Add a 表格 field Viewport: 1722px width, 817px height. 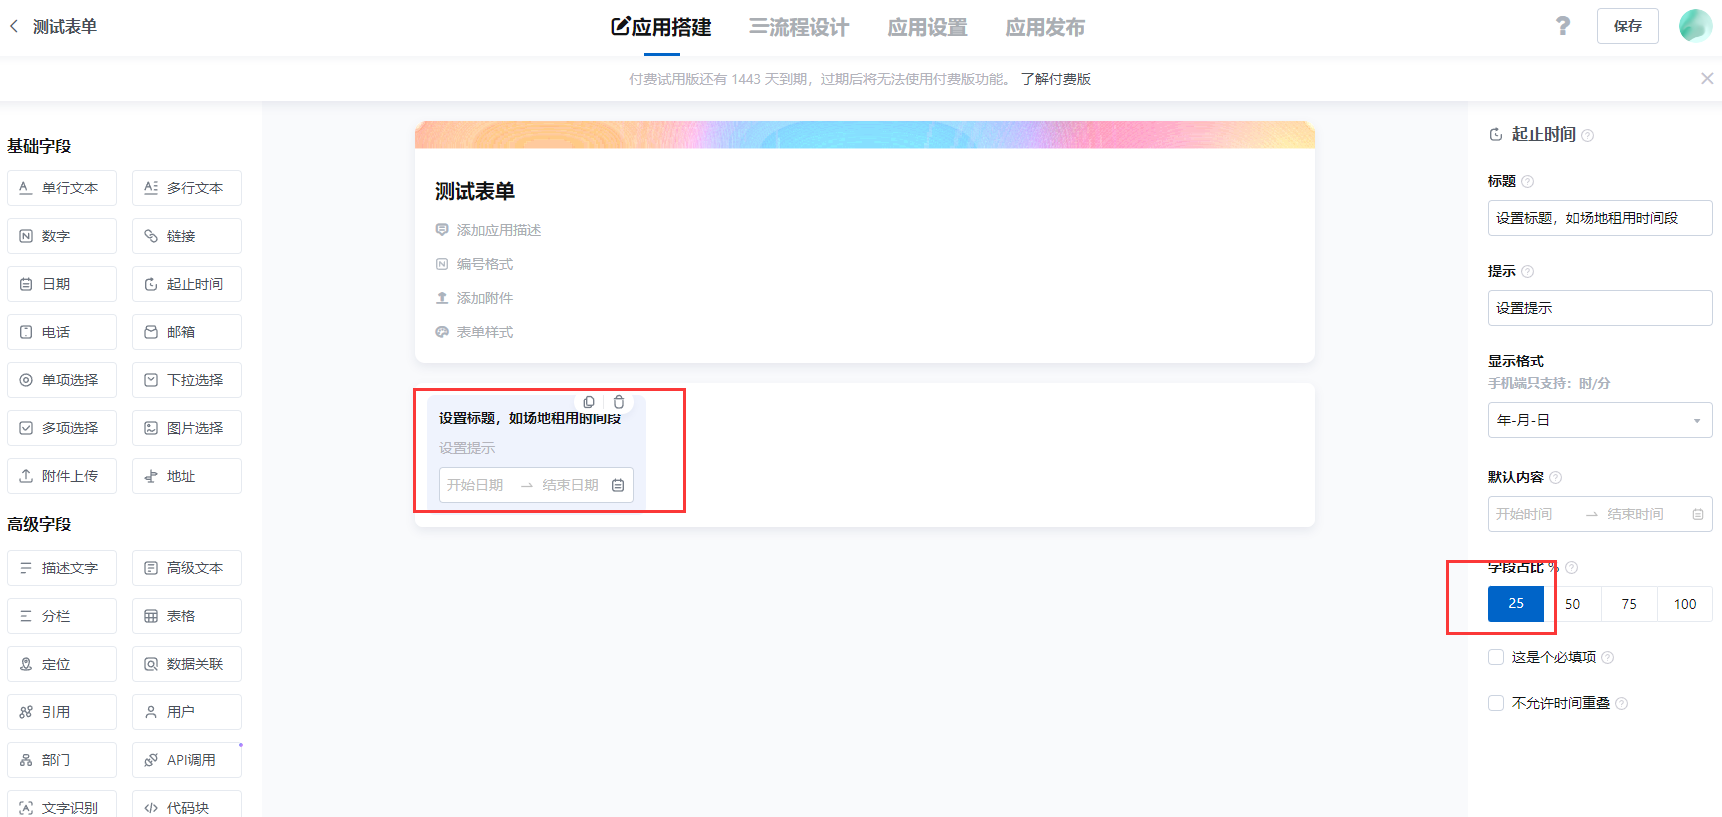187,616
